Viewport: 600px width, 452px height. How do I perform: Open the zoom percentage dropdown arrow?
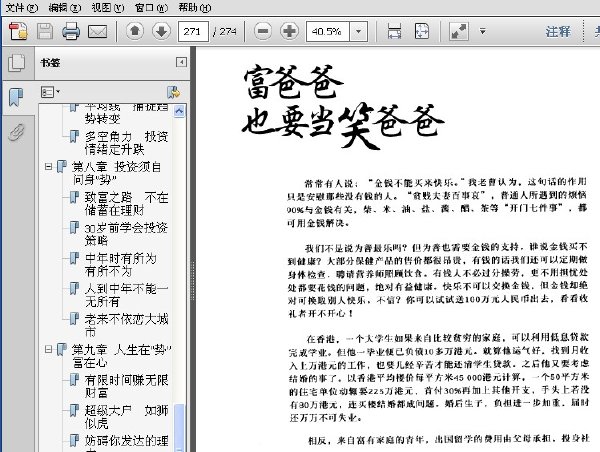click(359, 31)
